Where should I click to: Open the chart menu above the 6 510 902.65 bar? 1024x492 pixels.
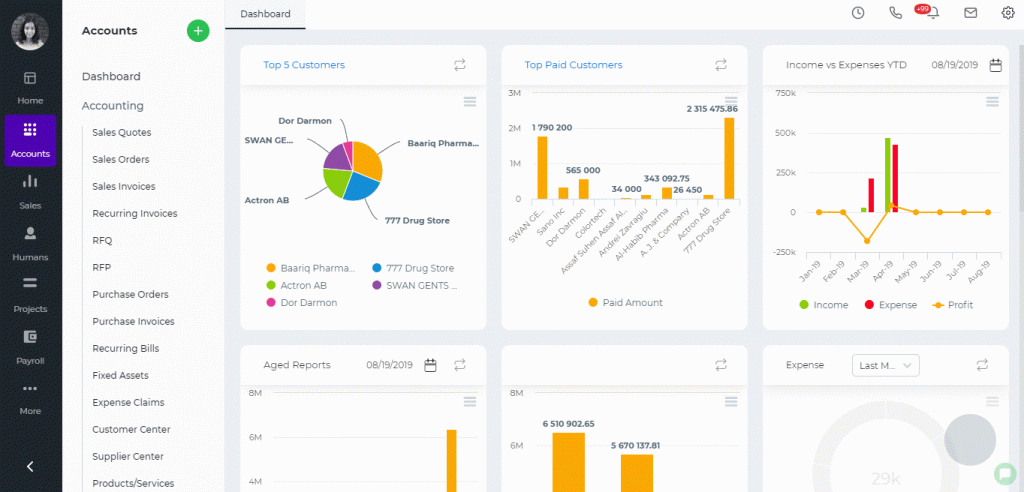click(x=731, y=401)
